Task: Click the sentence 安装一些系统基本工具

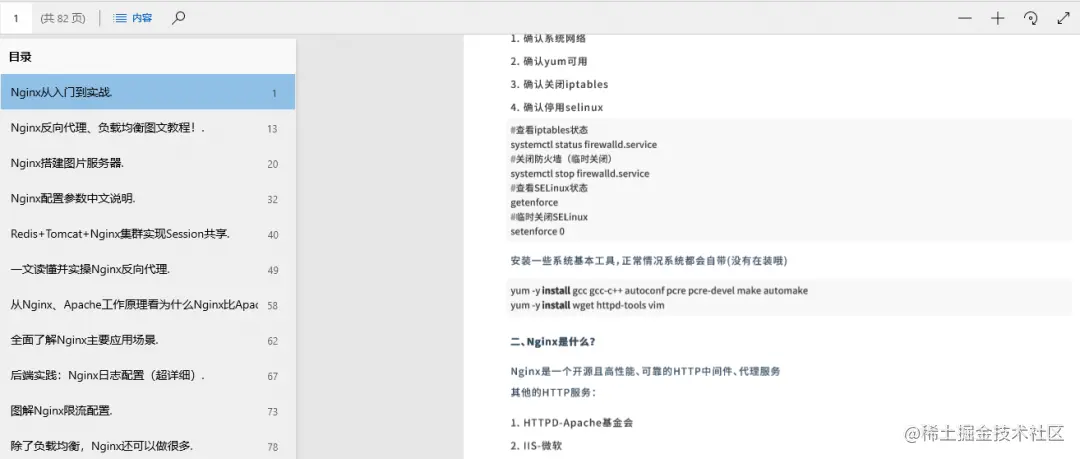Action: tap(649, 261)
